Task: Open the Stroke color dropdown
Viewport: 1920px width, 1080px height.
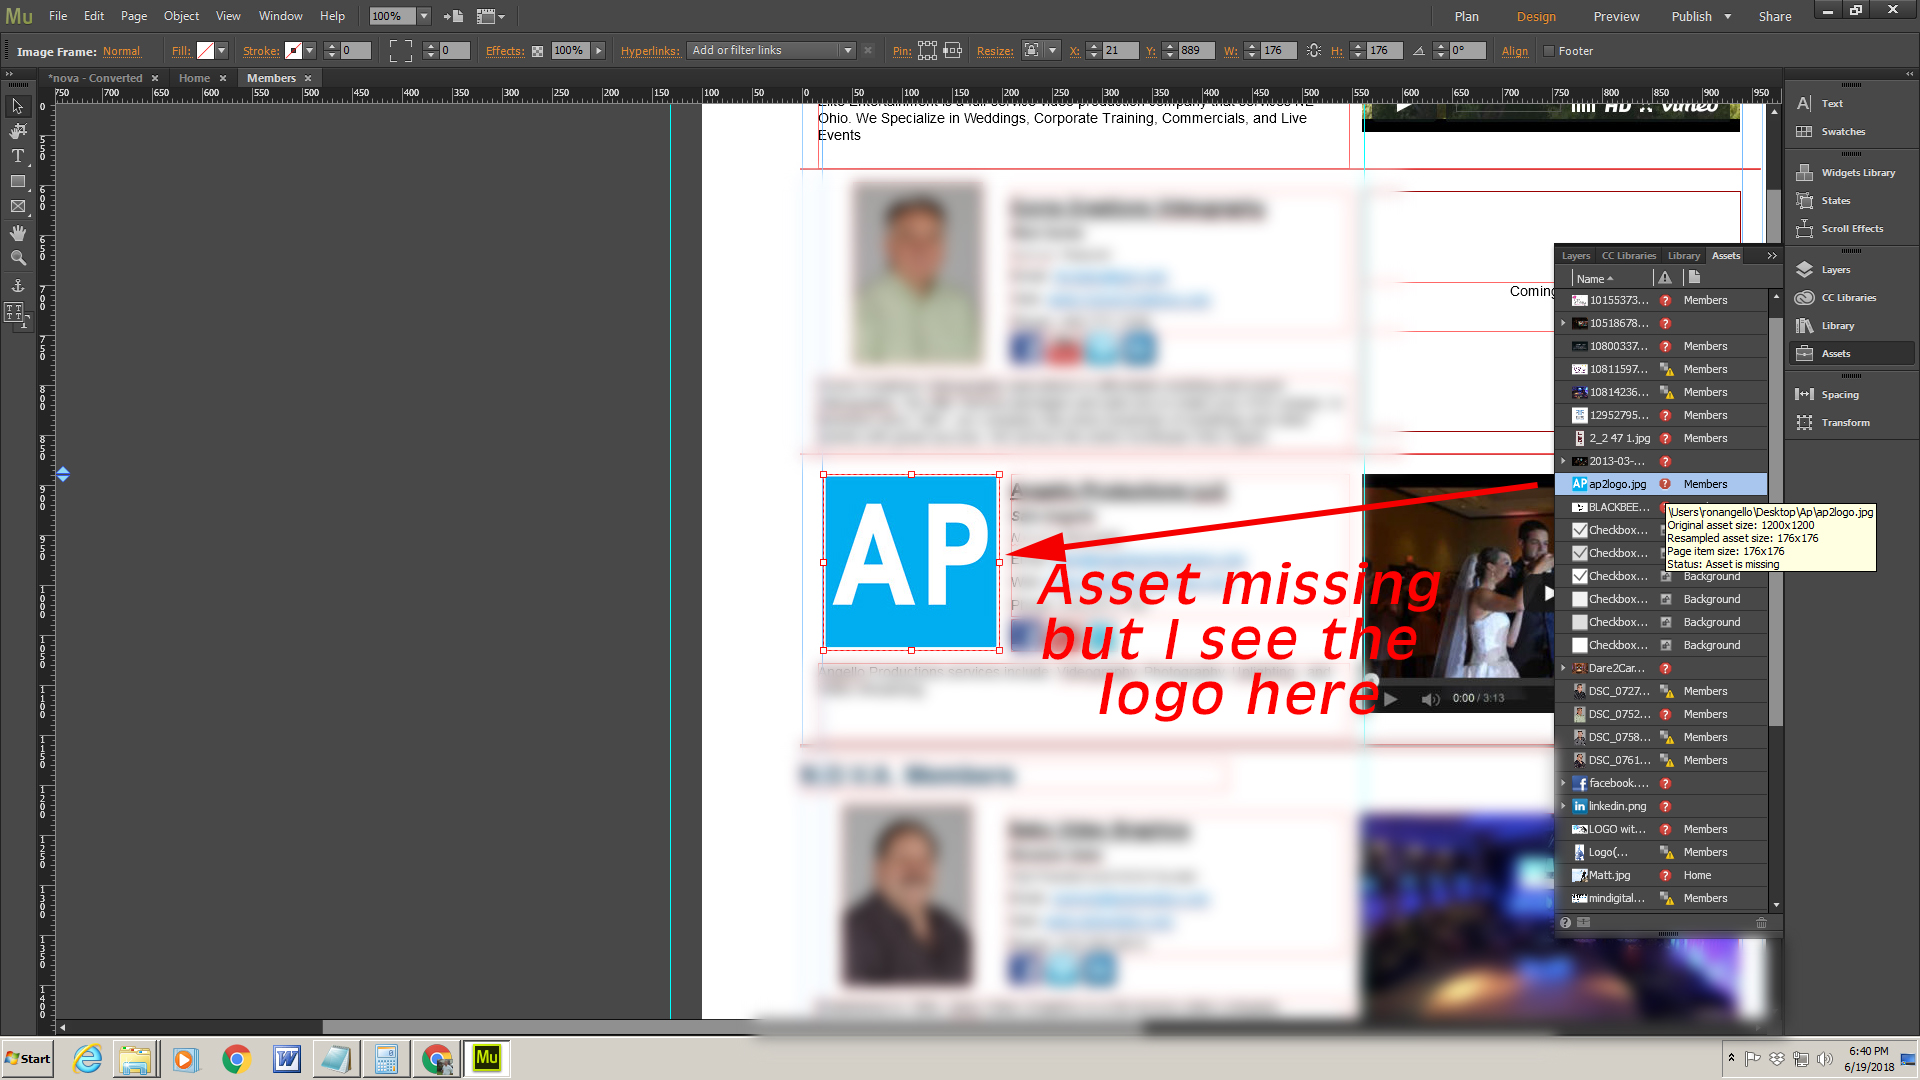Action: (309, 50)
